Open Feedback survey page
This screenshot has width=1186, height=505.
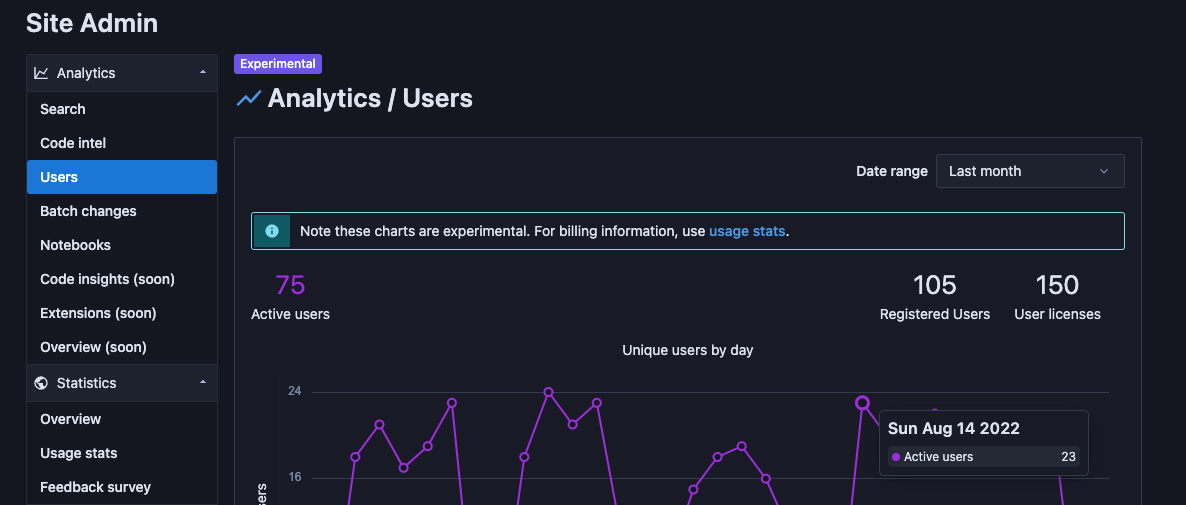click(x=122, y=487)
